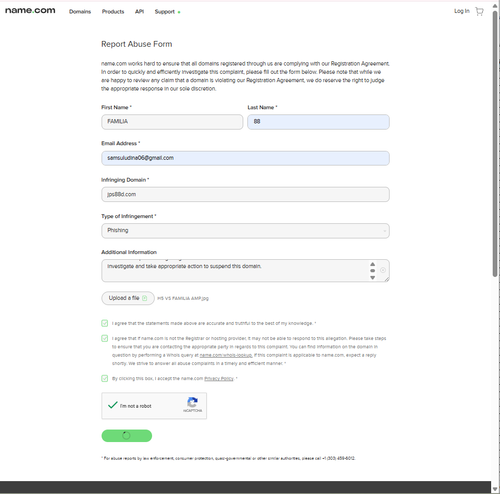Open the Privacy Policy link
The height and width of the screenshot is (494, 500).
[x=219, y=379]
